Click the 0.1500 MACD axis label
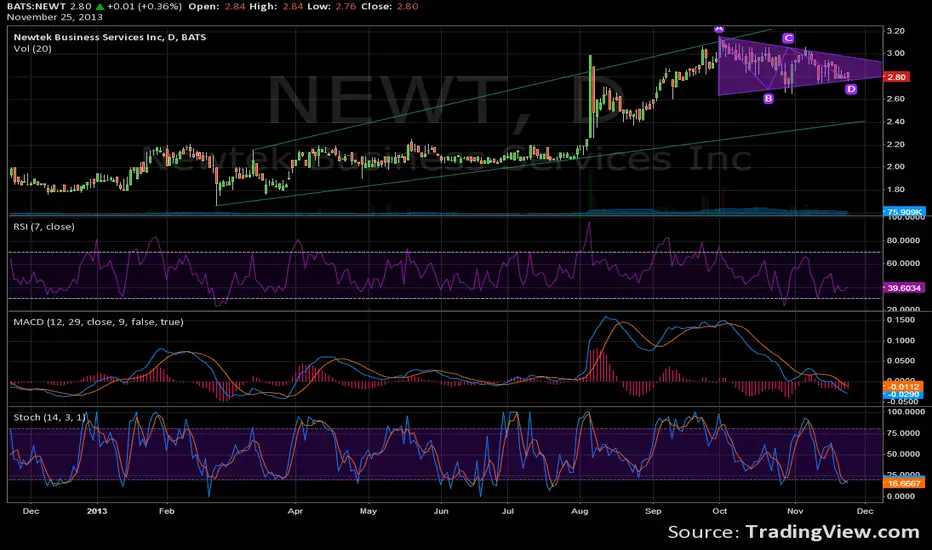Image resolution: width=932 pixels, height=550 pixels. point(900,320)
